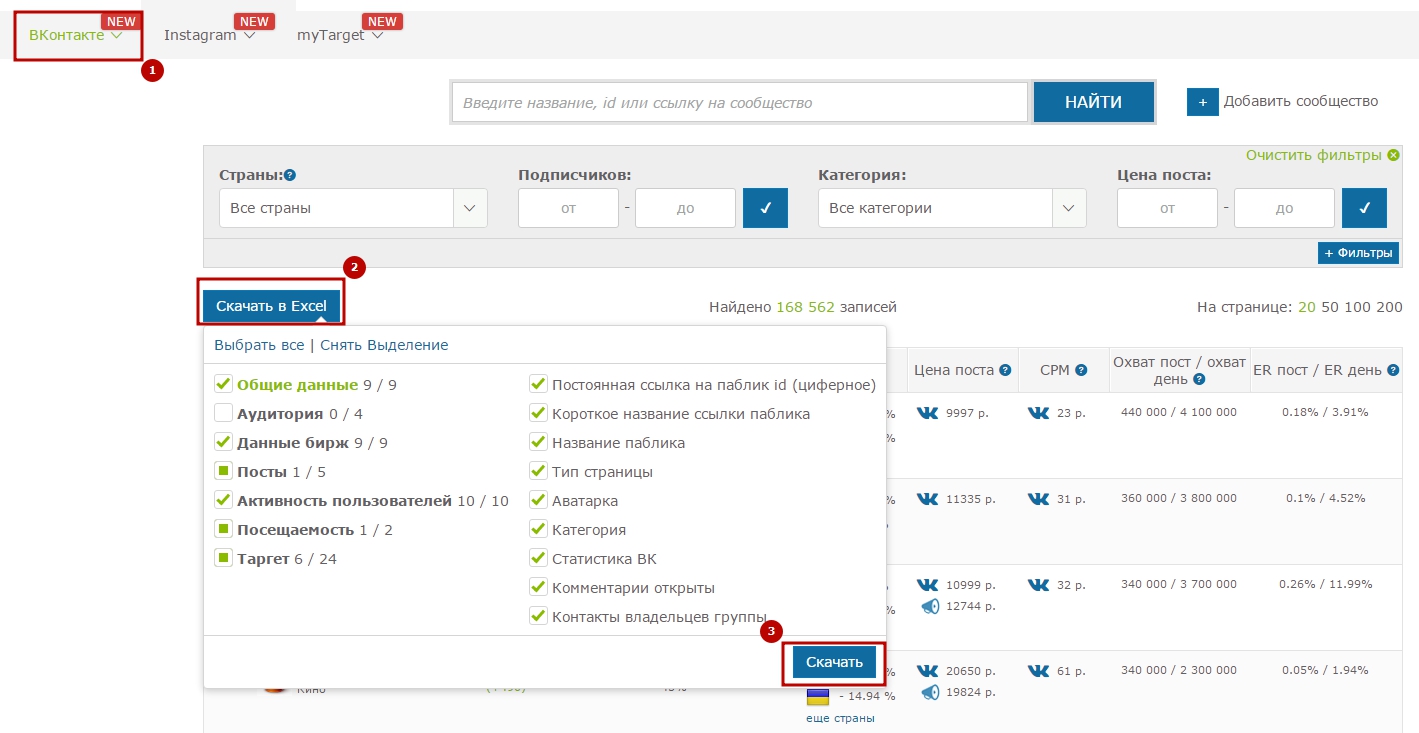
Task: Uncheck Контакты владельцев группы checkbox
Action: [538, 616]
